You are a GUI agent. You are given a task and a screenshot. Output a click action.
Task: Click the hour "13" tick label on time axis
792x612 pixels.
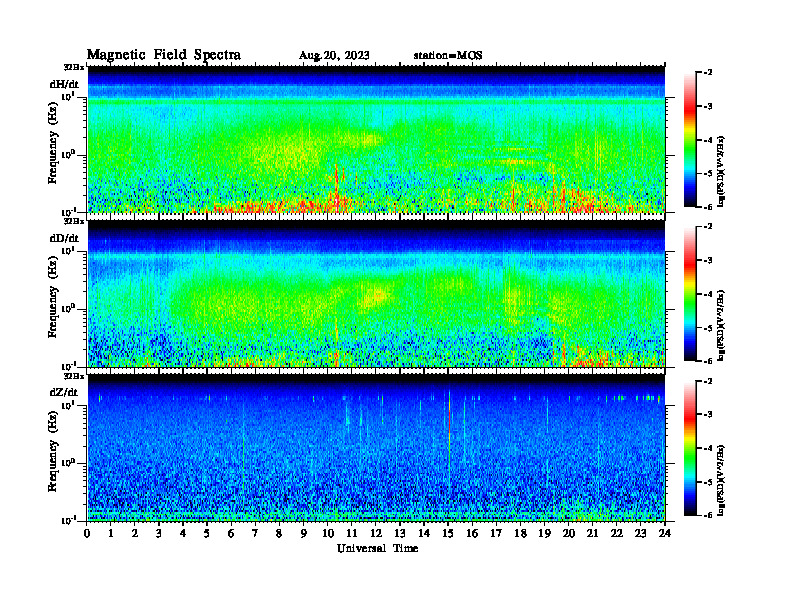[x=400, y=533]
